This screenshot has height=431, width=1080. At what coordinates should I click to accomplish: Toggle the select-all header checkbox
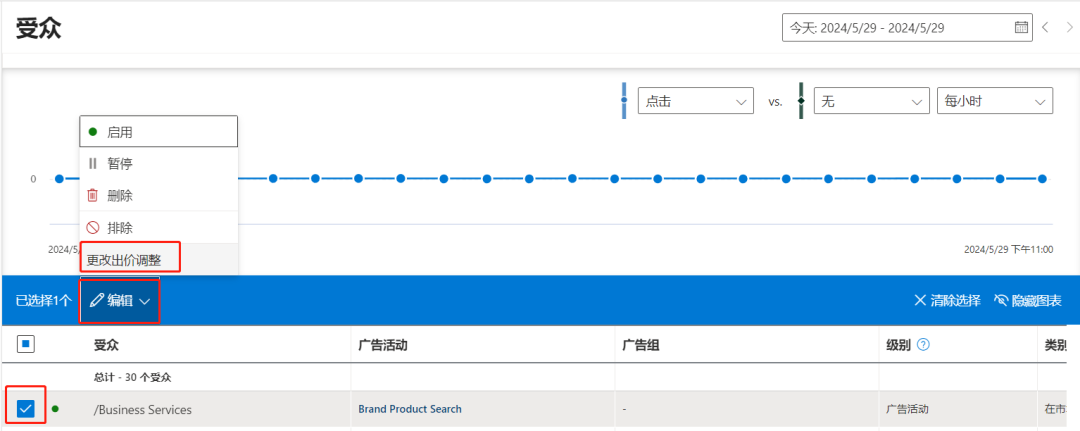coord(25,345)
